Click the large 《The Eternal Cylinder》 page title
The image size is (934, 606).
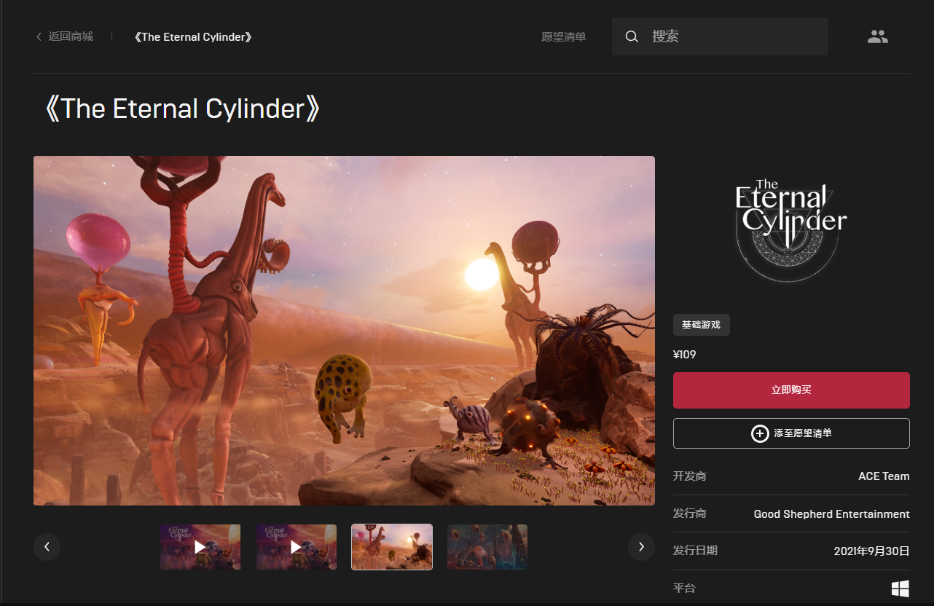pos(182,109)
